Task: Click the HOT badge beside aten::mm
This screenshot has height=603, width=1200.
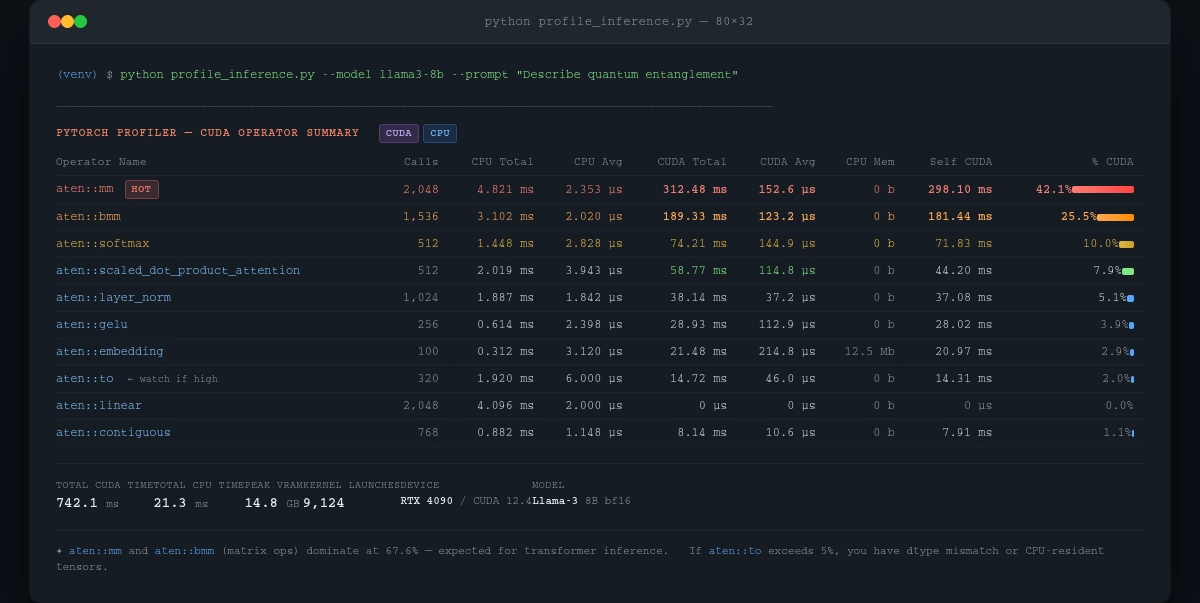Action: 141,189
